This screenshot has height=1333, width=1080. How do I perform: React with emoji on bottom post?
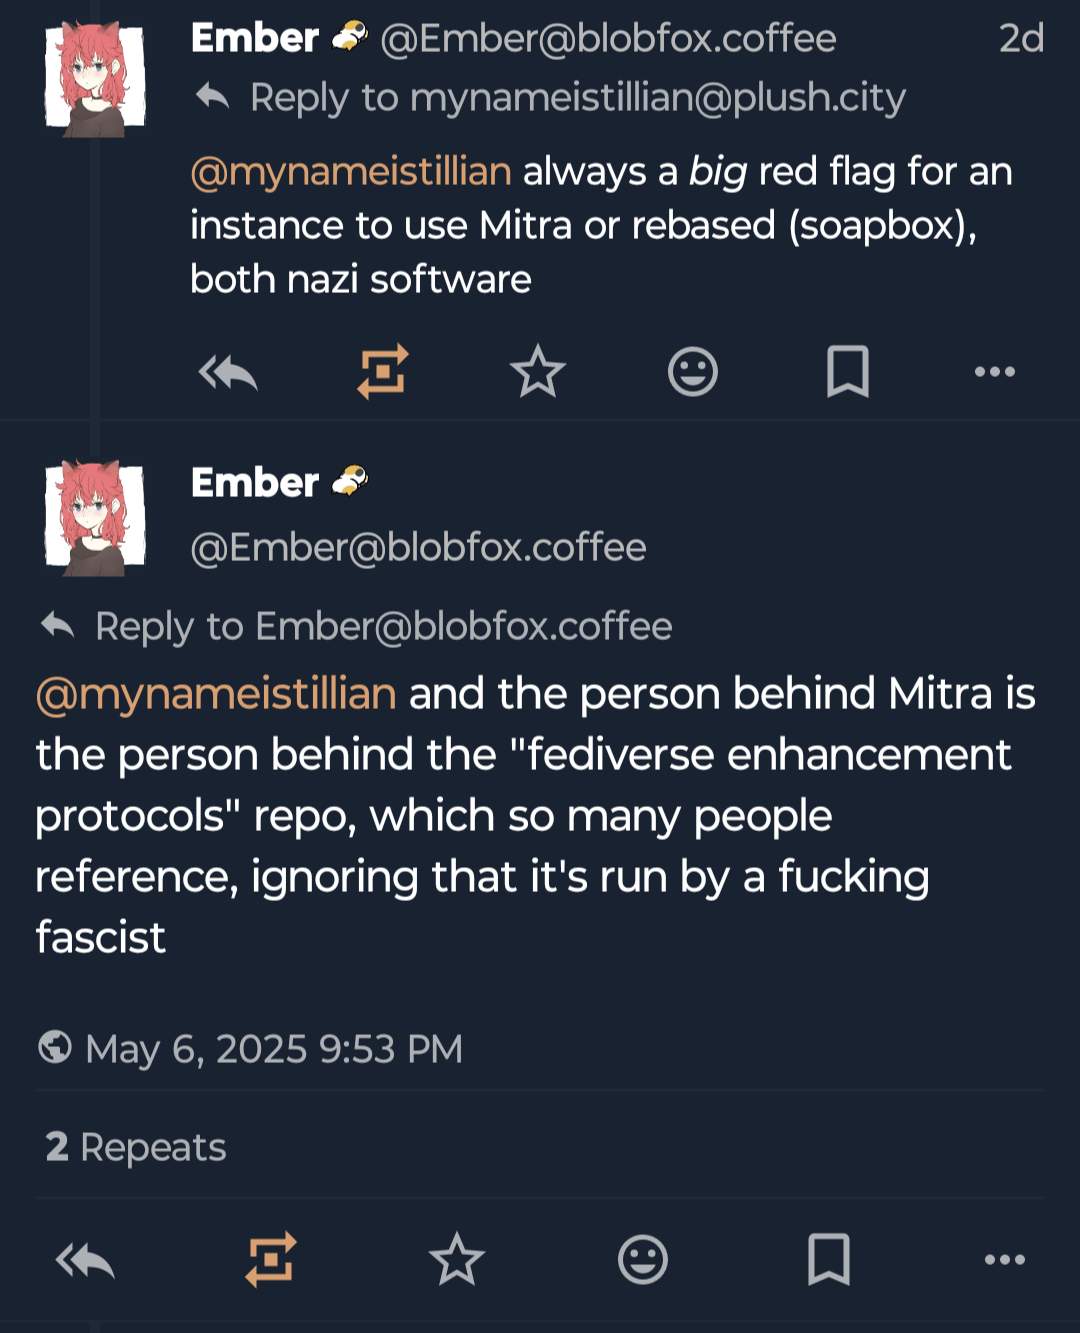pyautogui.click(x=642, y=1259)
